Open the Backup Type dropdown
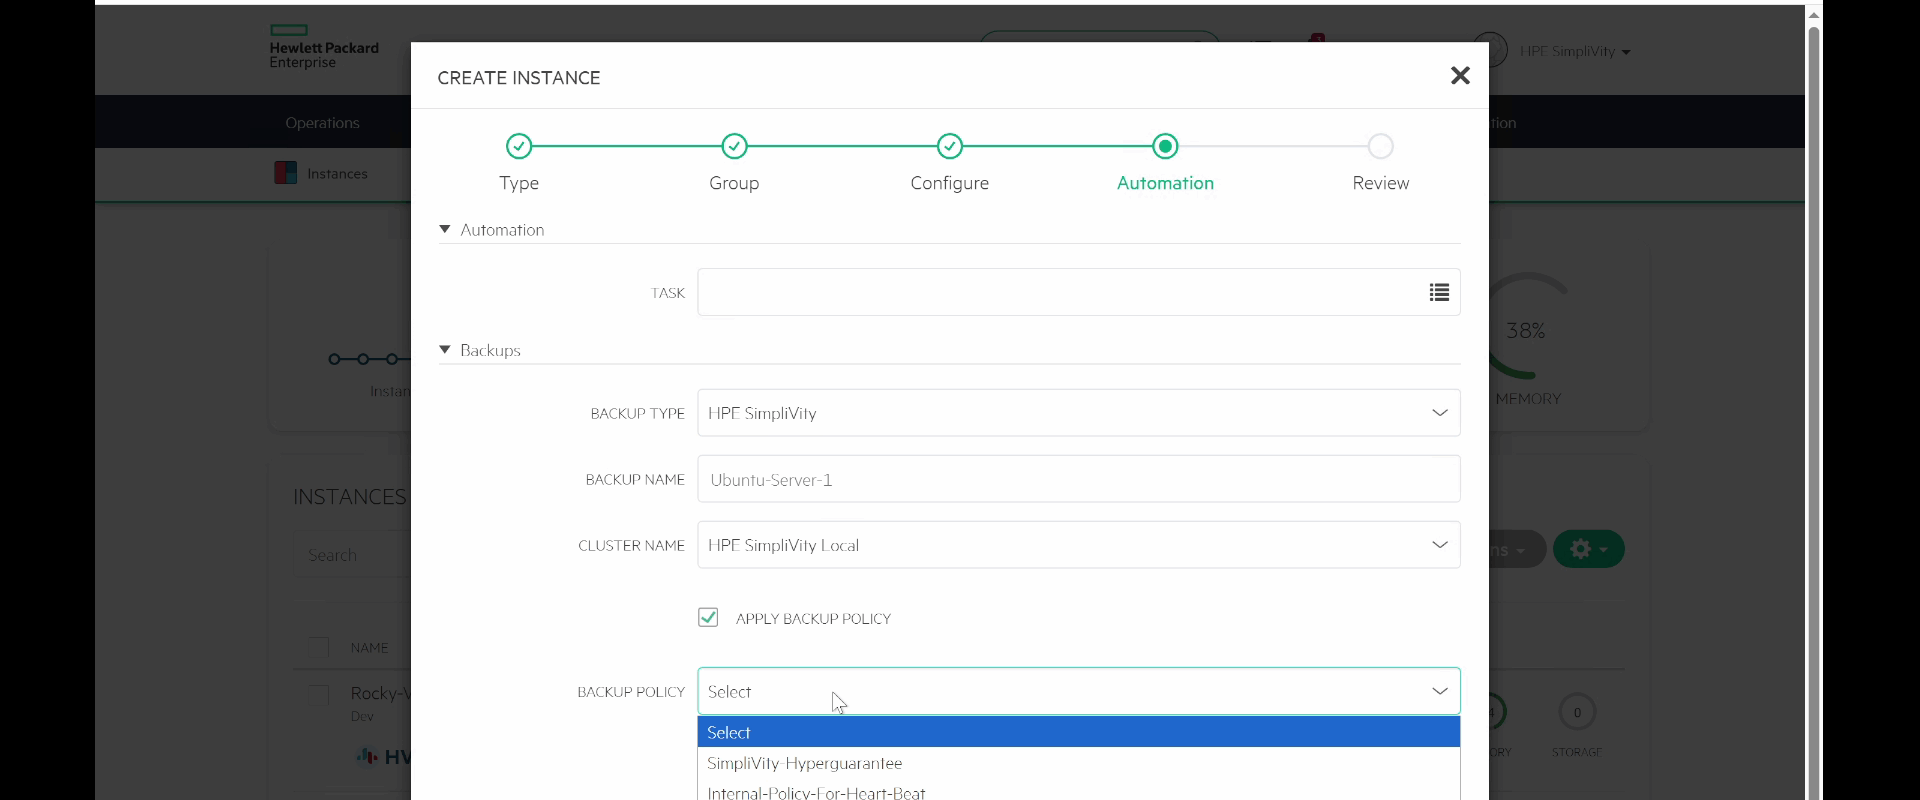This screenshot has height=800, width=1920. pos(1078,413)
